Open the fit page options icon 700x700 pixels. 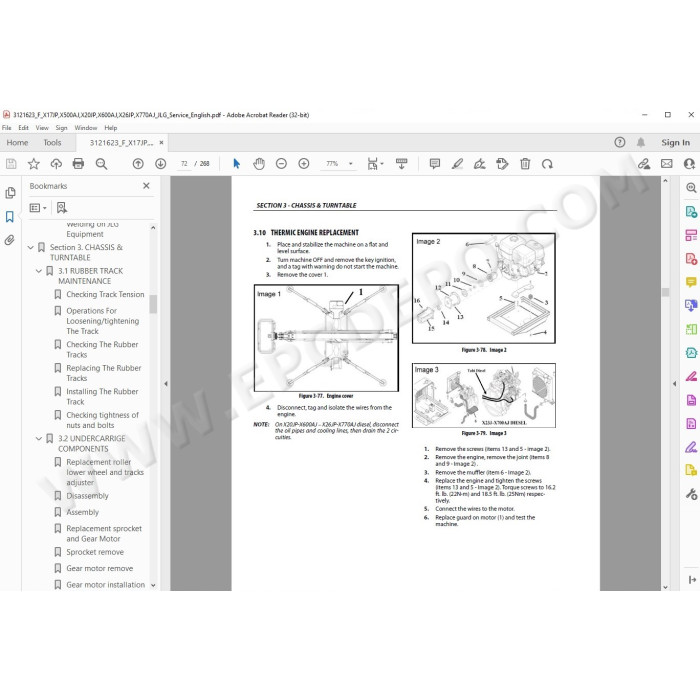point(375,164)
